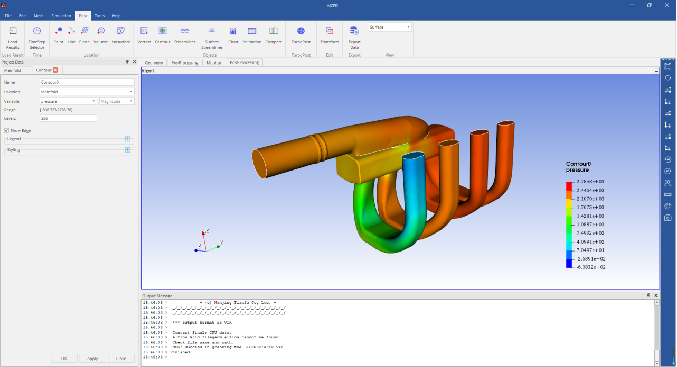Create a Surface Streamline object
Image resolution: width=677 pixels, height=367 pixels.
pyautogui.click(x=212, y=37)
